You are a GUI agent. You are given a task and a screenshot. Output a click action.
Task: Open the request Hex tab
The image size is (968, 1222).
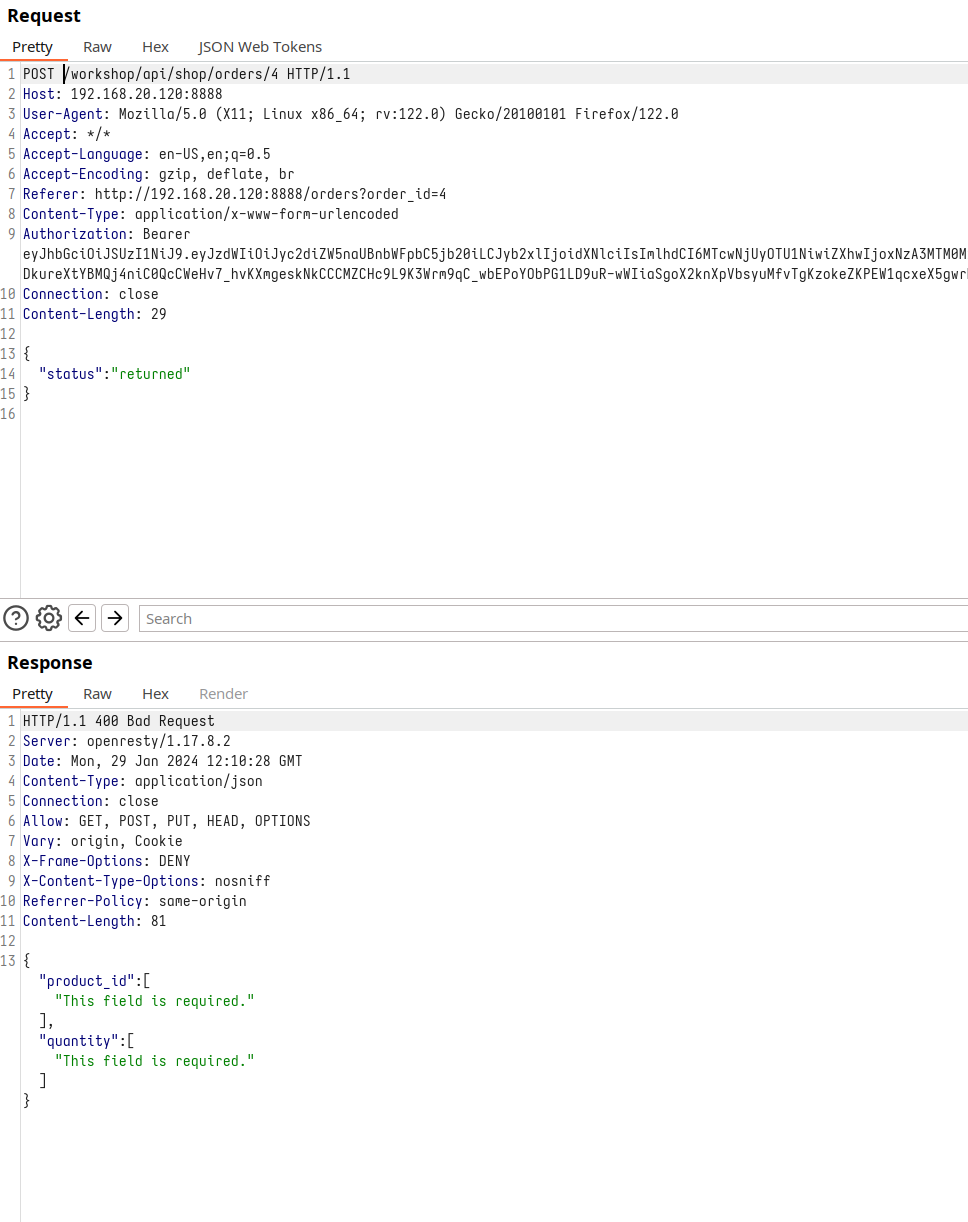pyautogui.click(x=155, y=47)
